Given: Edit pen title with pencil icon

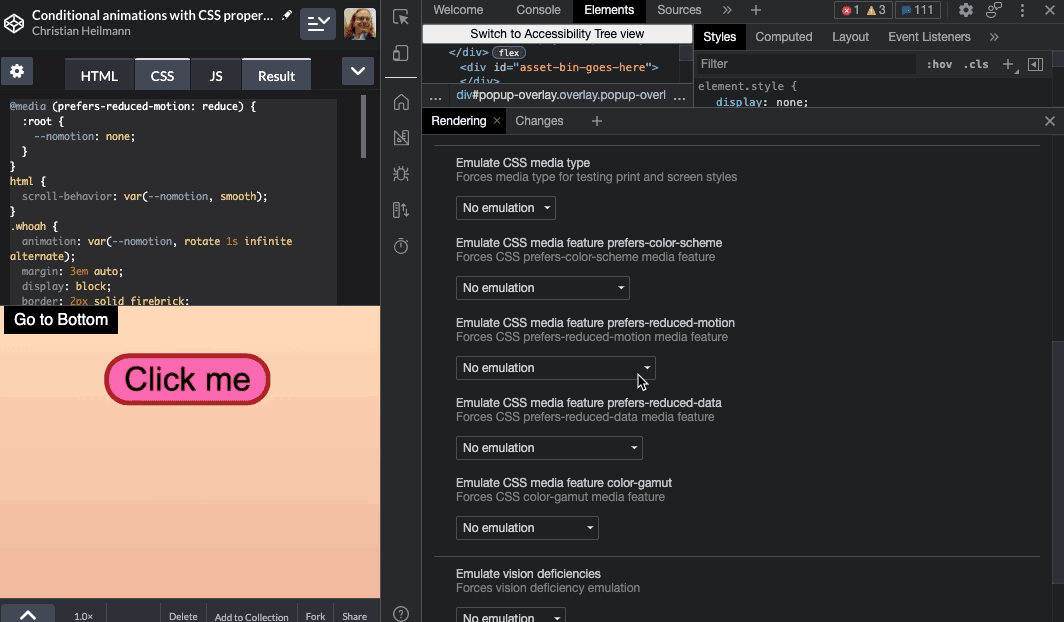Looking at the screenshot, I should click(x=287, y=15).
